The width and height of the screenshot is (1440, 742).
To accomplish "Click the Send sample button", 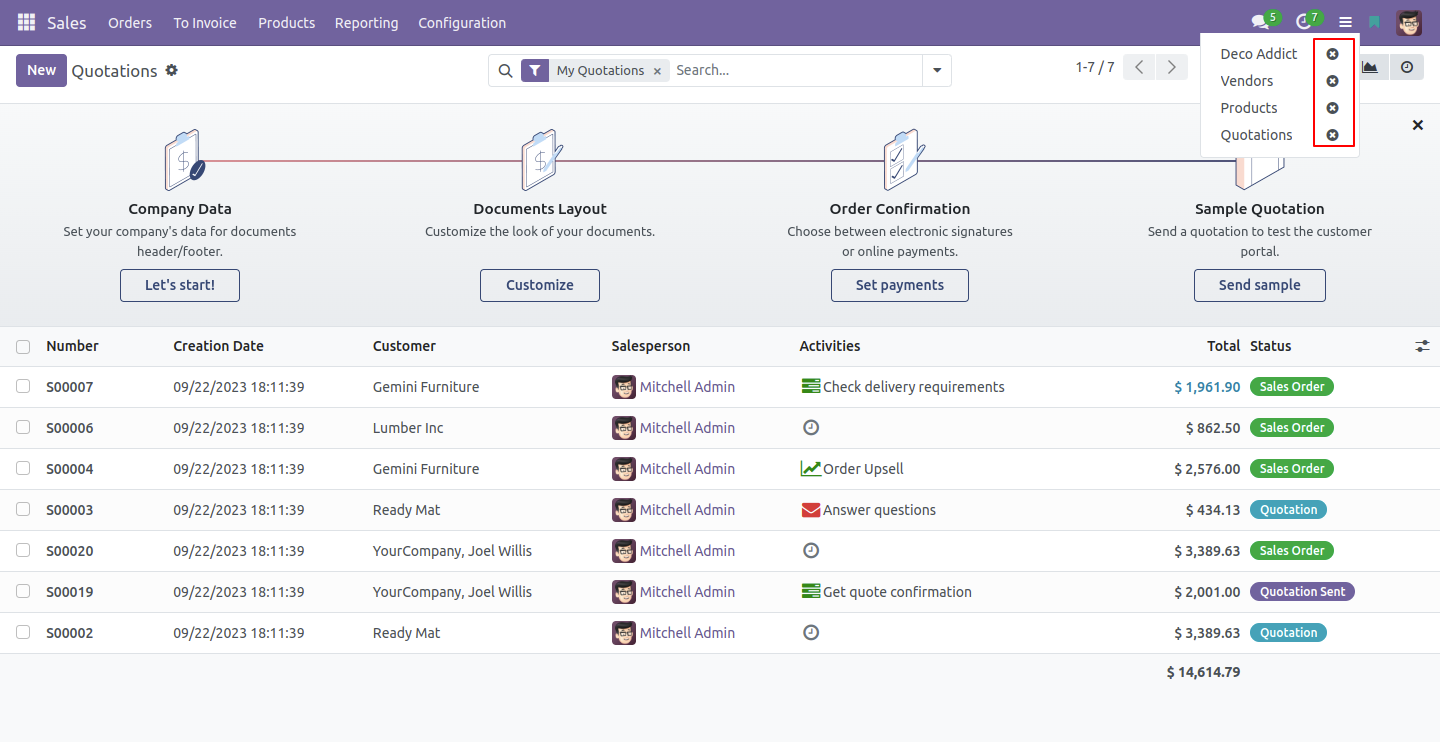I will click(x=1260, y=285).
